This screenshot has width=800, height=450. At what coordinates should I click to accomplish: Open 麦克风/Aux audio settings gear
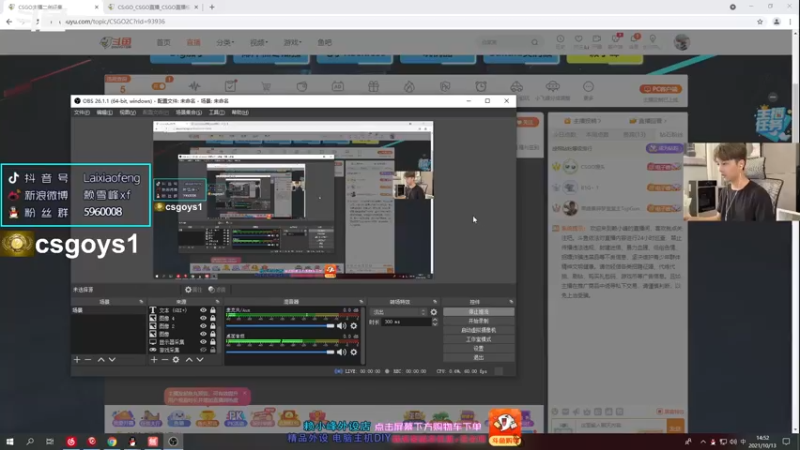(354, 326)
